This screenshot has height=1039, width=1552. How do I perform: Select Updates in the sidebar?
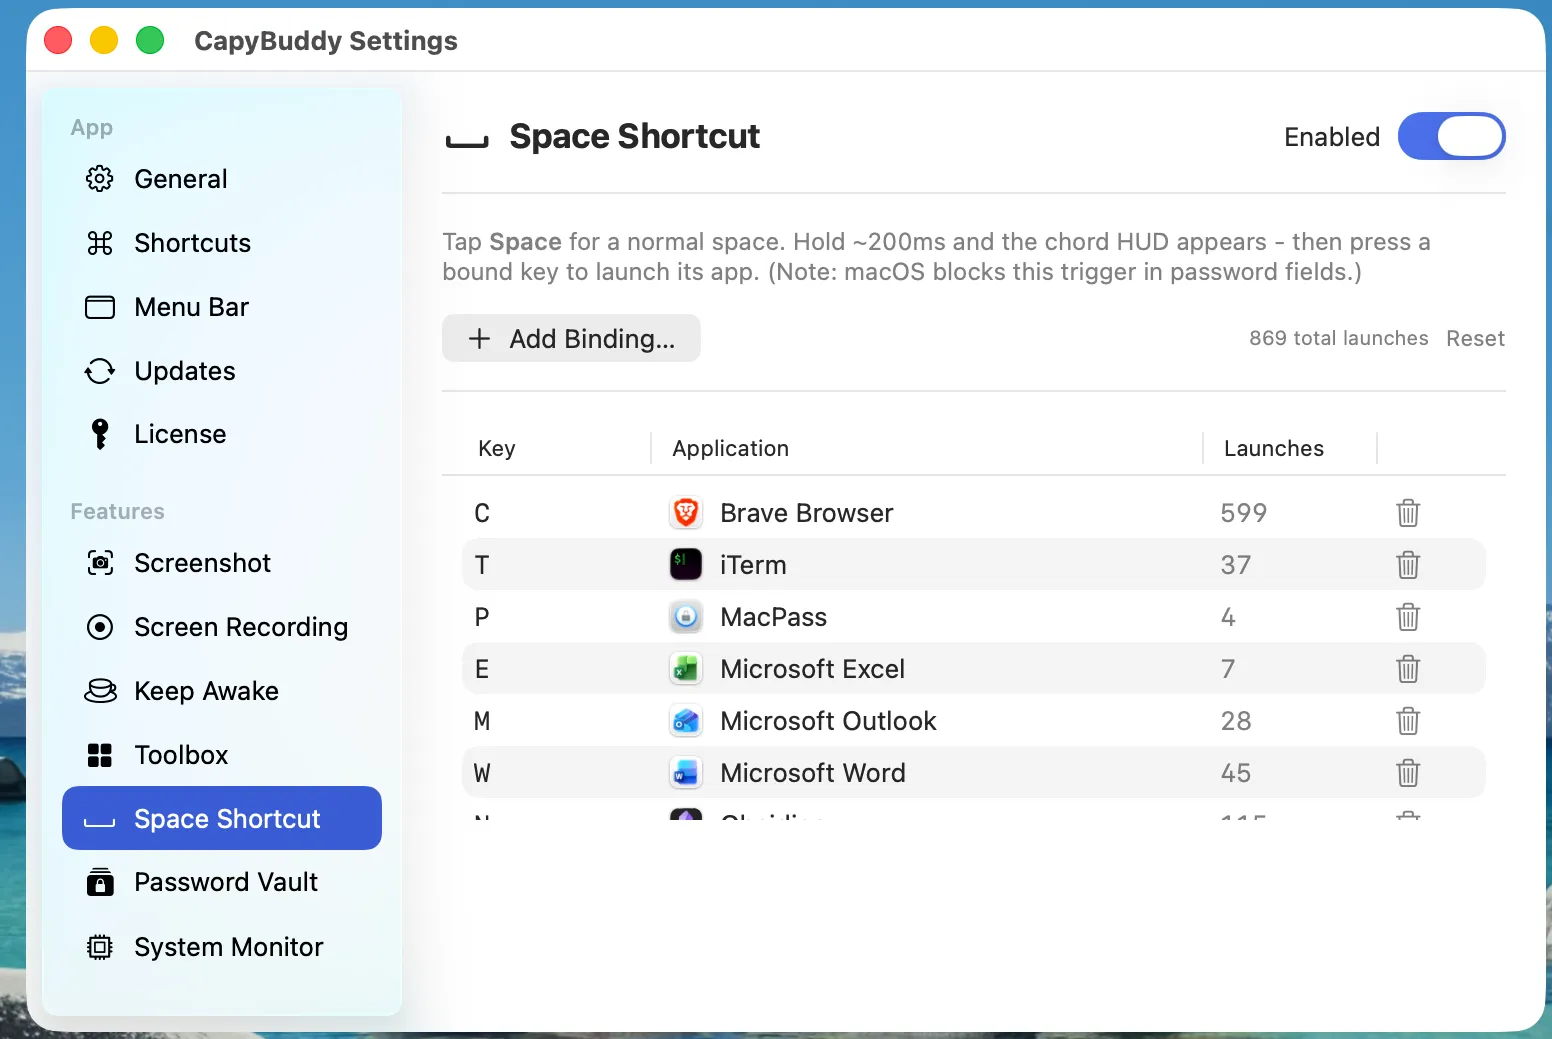point(222,371)
